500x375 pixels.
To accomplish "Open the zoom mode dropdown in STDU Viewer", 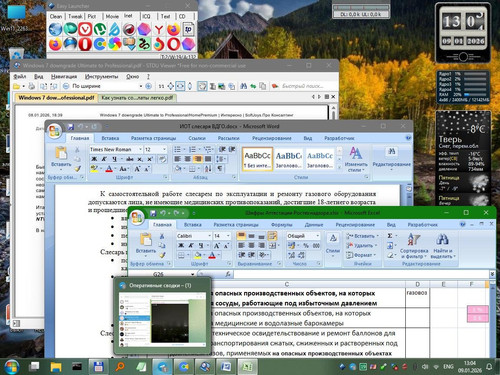I will point(141,86).
